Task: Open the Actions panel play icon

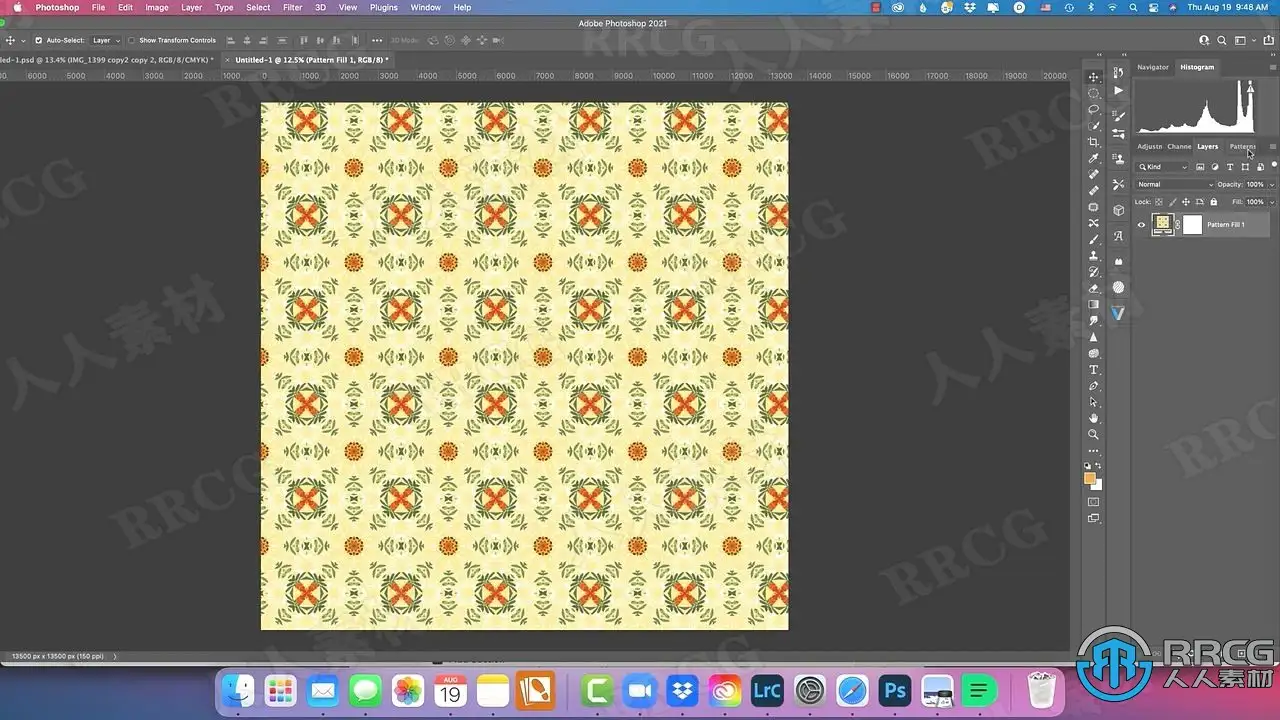Action: pyautogui.click(x=1118, y=91)
